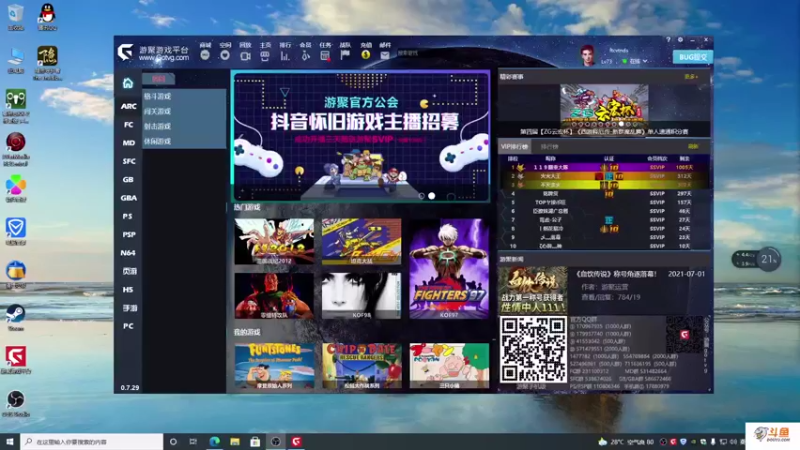Screen dimensions: 800x450
Task: Click 更多+ link in 精彩赛事 panel
Action: [691, 77]
